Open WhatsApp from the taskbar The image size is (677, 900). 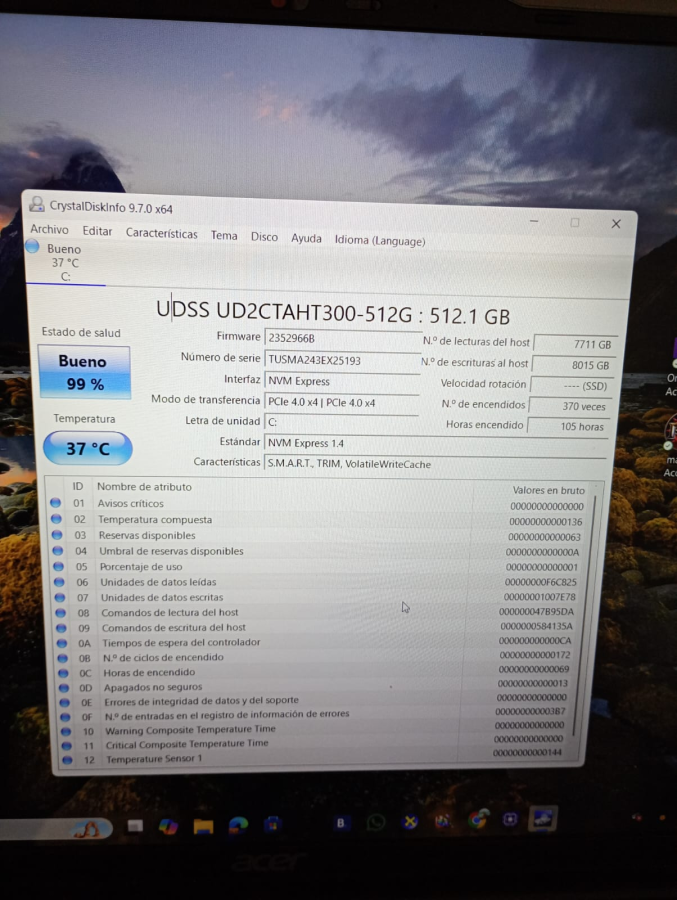click(x=376, y=823)
